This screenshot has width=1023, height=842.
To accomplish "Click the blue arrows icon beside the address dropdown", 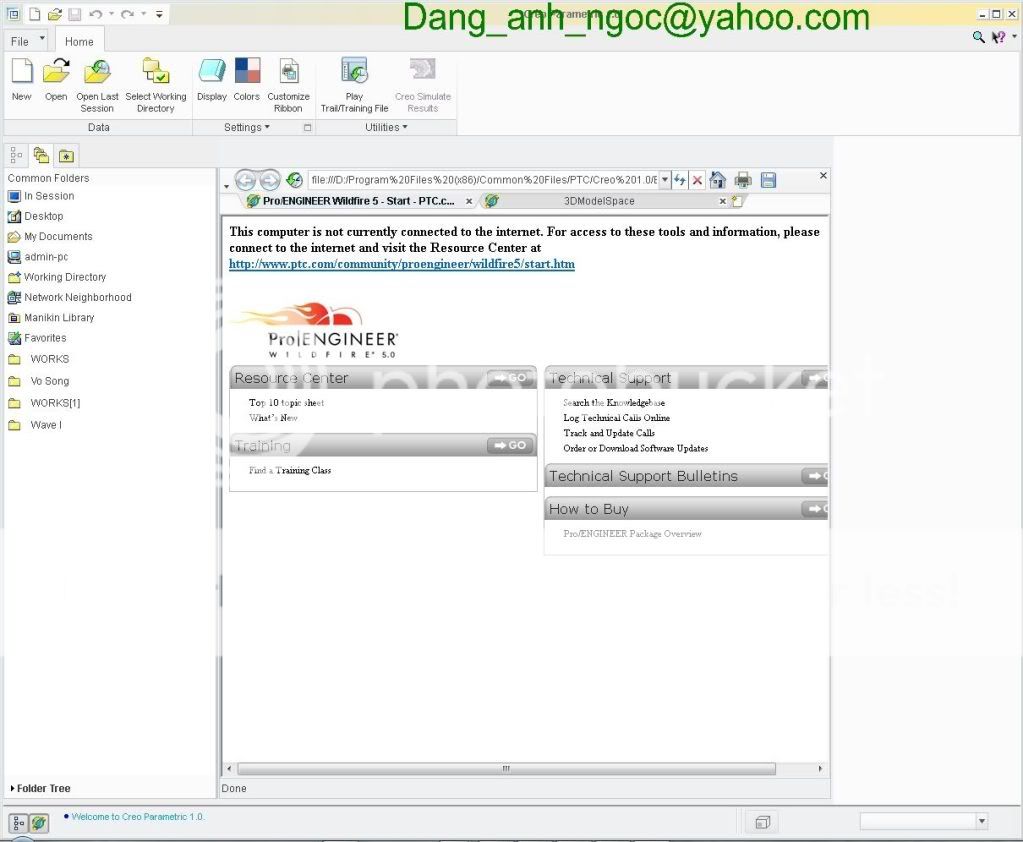I will (x=680, y=180).
